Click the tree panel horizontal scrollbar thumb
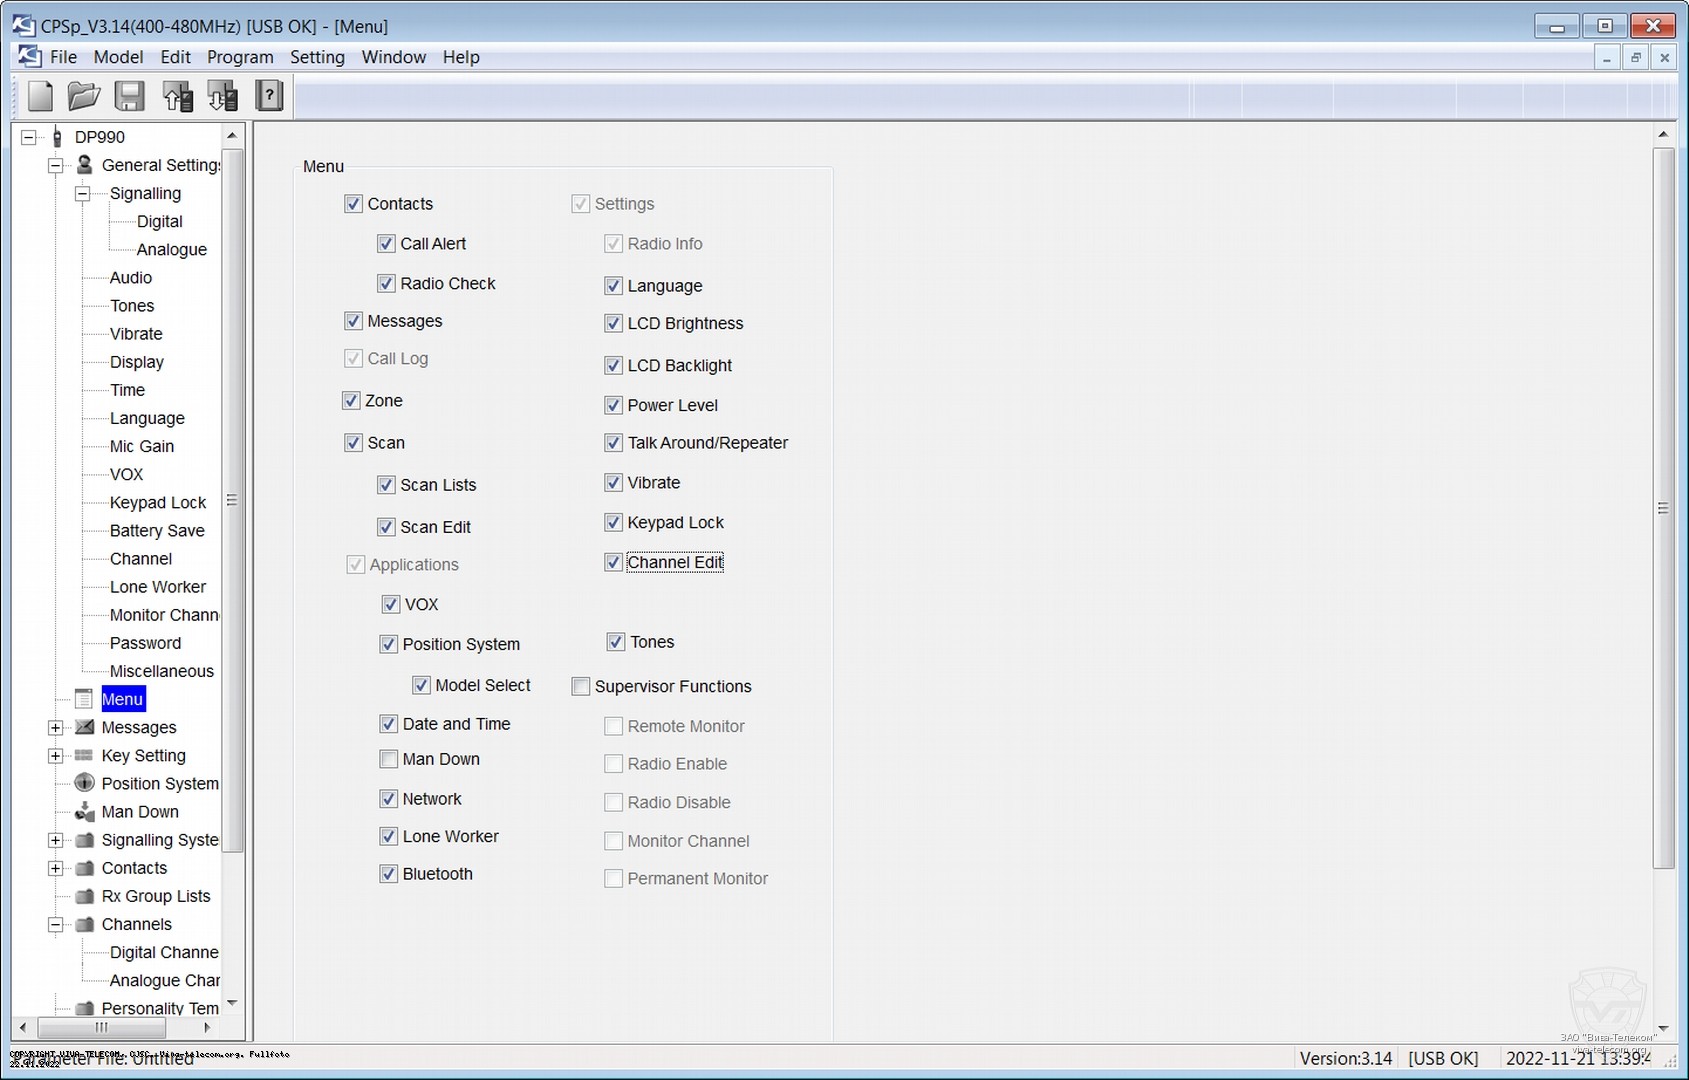The width and height of the screenshot is (1689, 1080). click(101, 1028)
